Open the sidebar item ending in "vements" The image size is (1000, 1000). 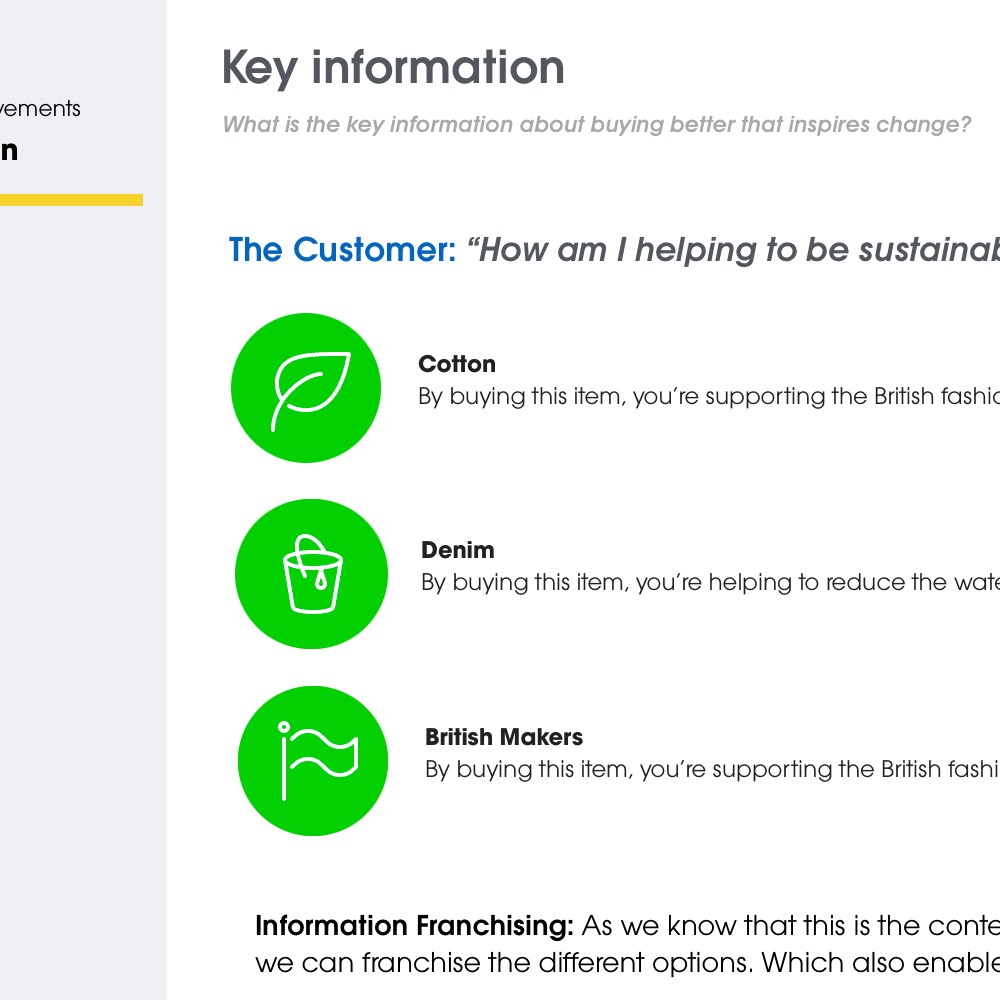pyautogui.click(x=40, y=108)
